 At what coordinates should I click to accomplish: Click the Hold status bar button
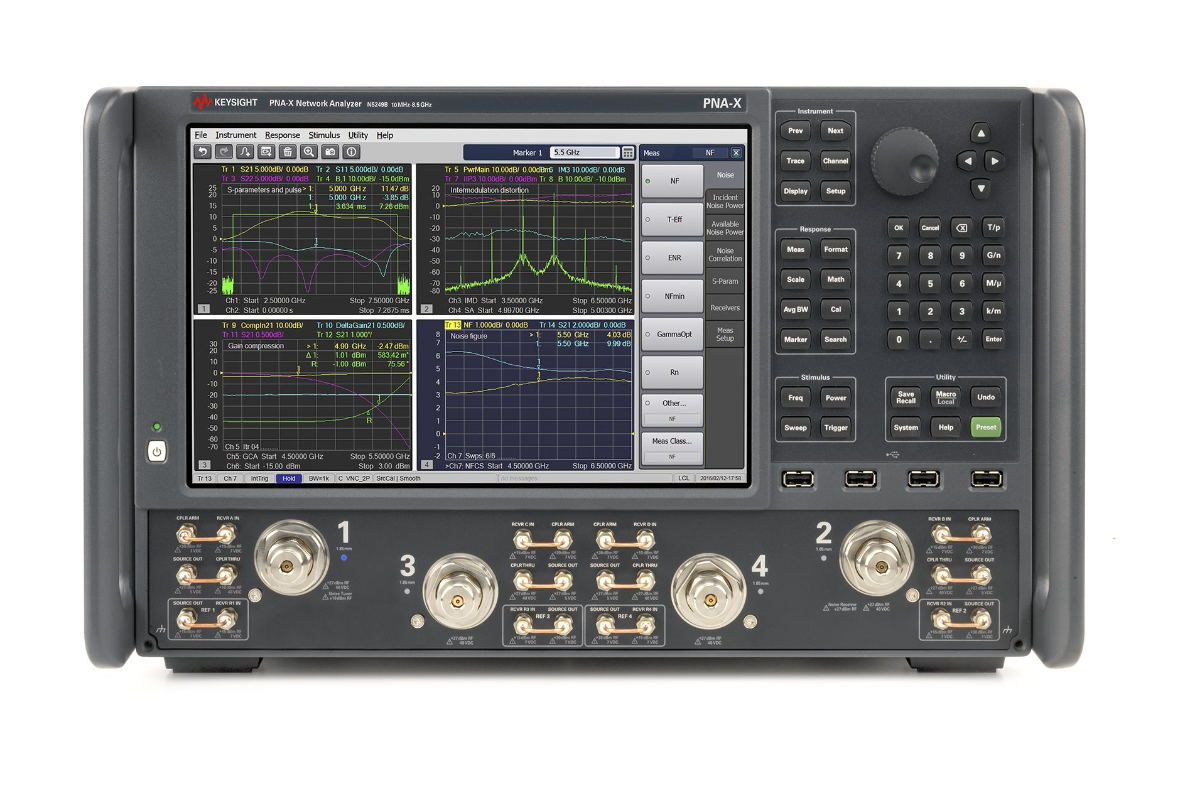pyautogui.click(x=288, y=479)
